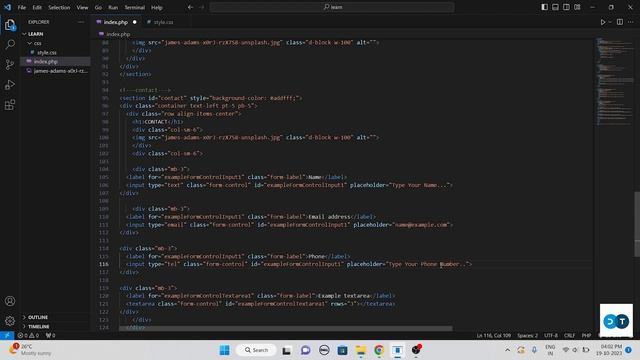The image size is (640, 360).
Task: Open the Search view in activity bar
Action: pyautogui.click(x=10, y=44)
